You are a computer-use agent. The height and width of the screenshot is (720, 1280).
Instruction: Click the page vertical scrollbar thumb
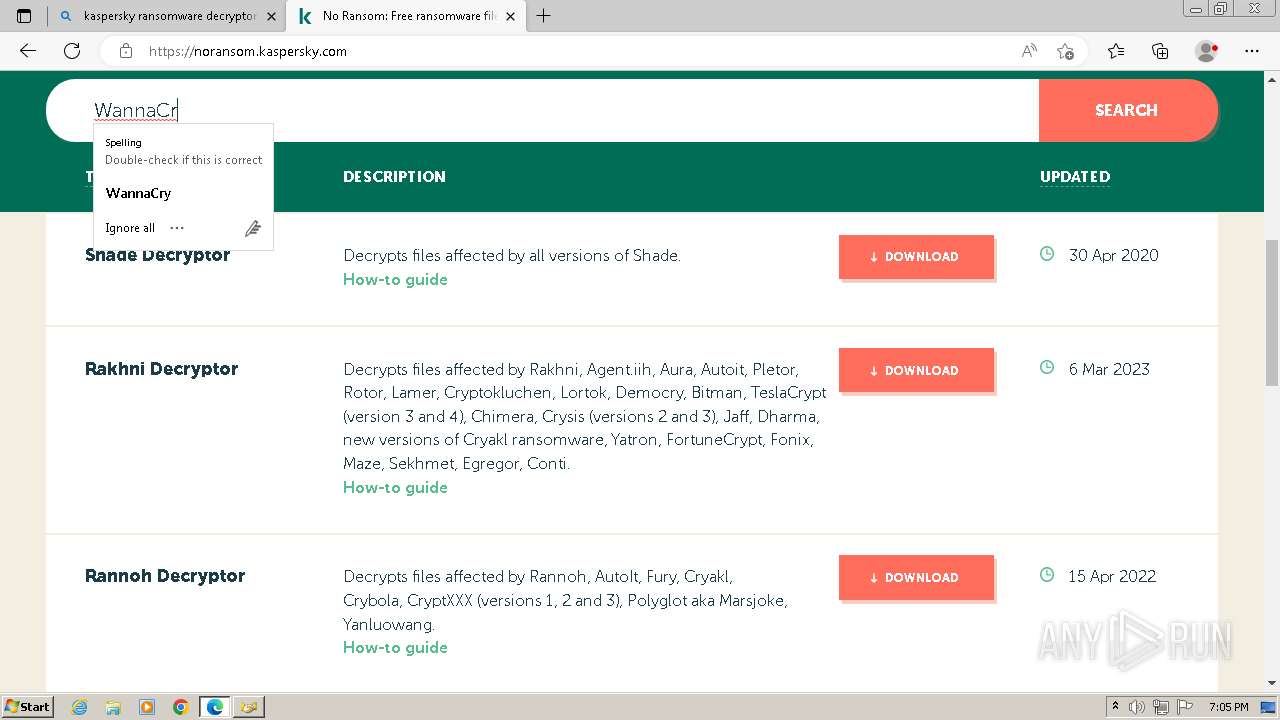(1271, 312)
